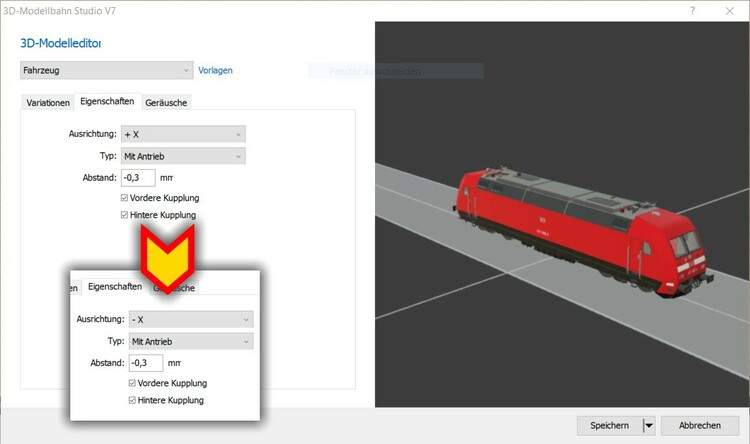750x444 pixels.
Task: Close the 3D-Modellbahn Studio dialog
Action: [x=729, y=11]
